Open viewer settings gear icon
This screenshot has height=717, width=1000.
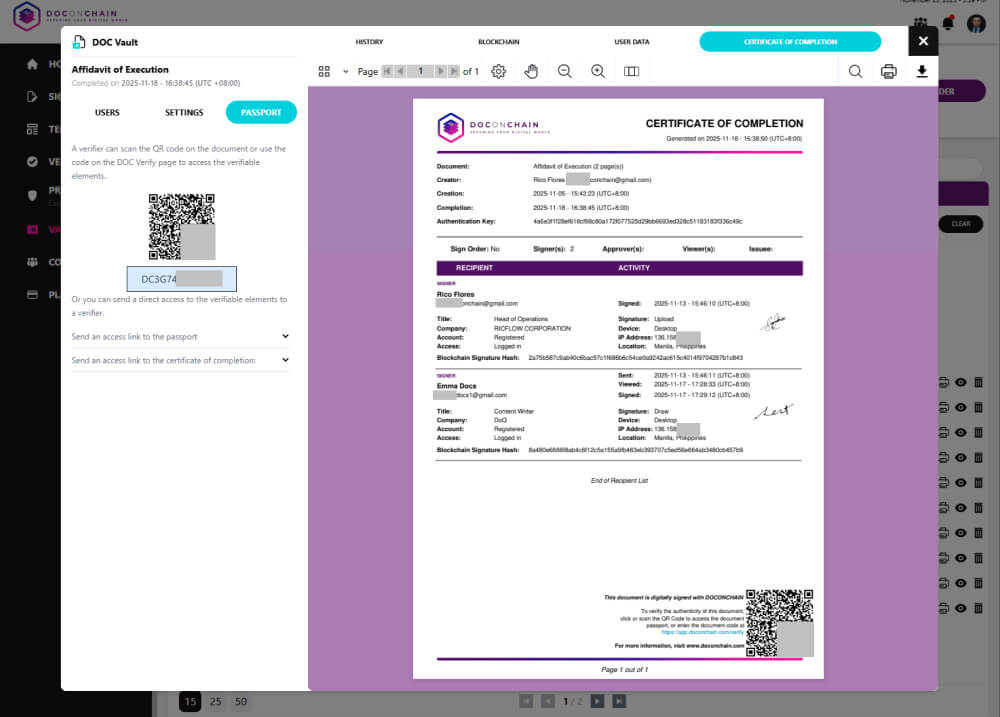tap(499, 71)
